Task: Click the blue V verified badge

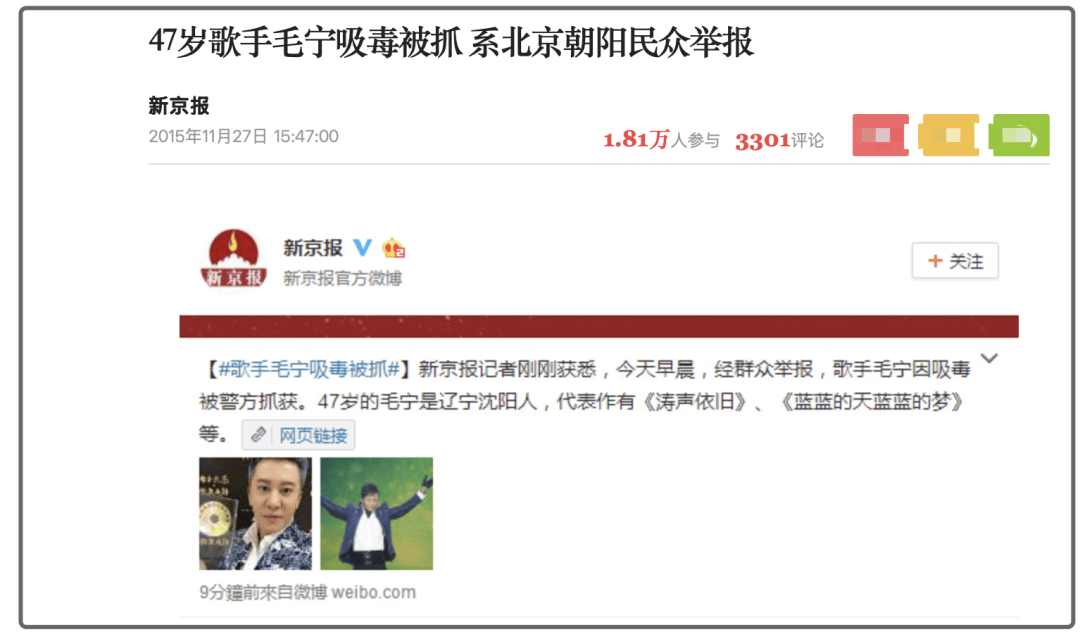Action: pos(362,247)
